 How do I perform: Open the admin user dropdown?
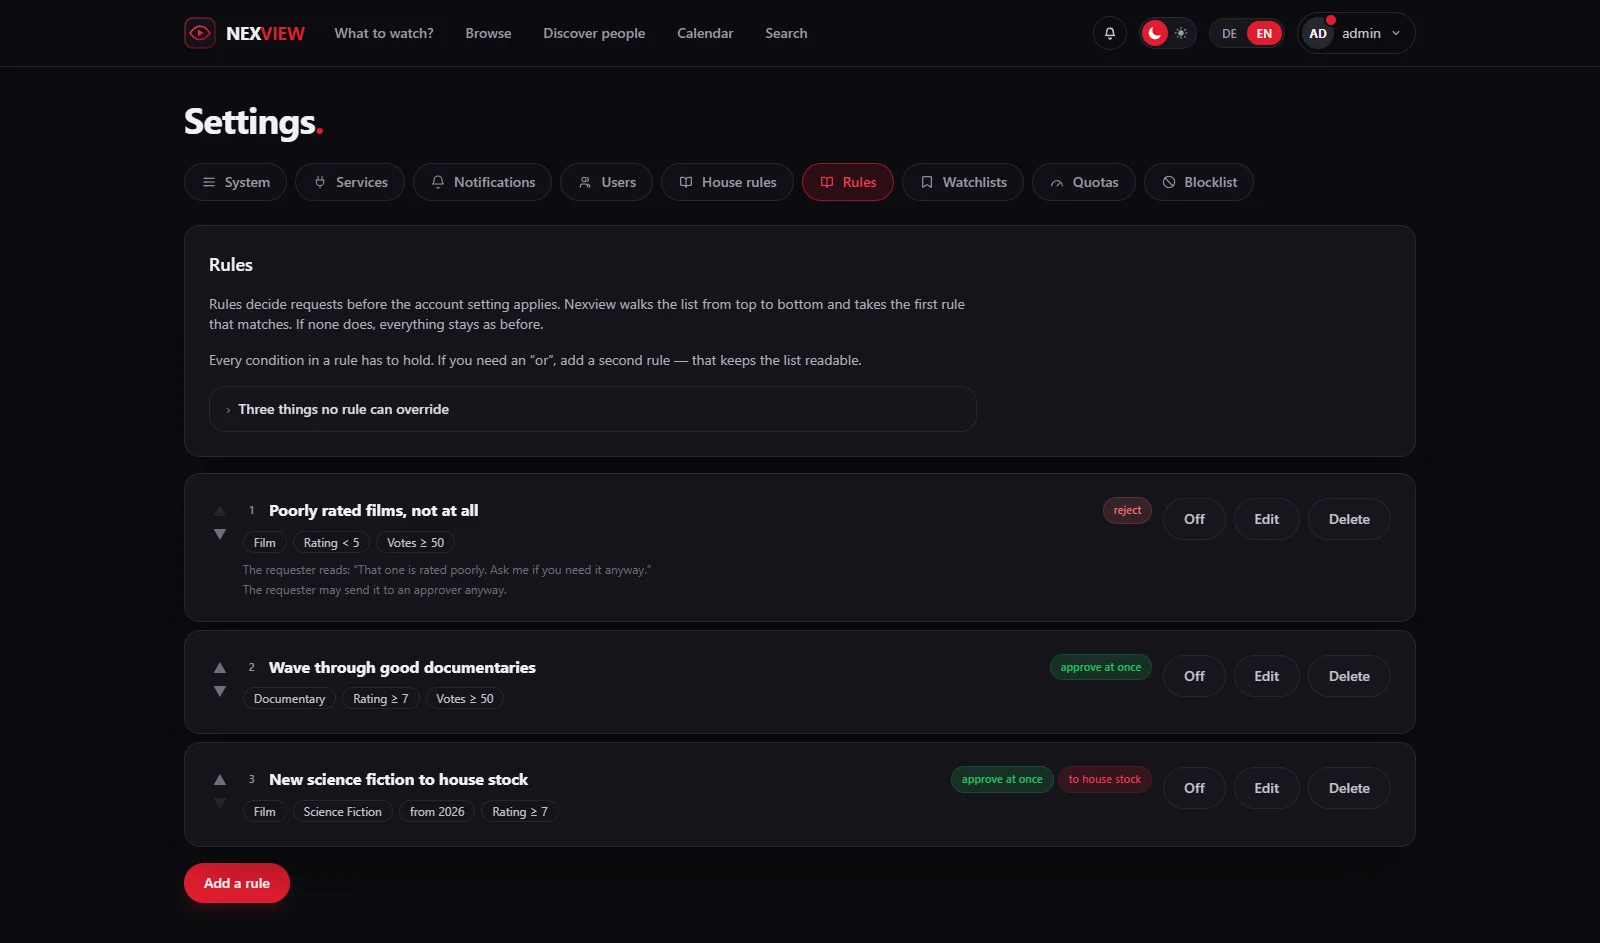click(1356, 33)
